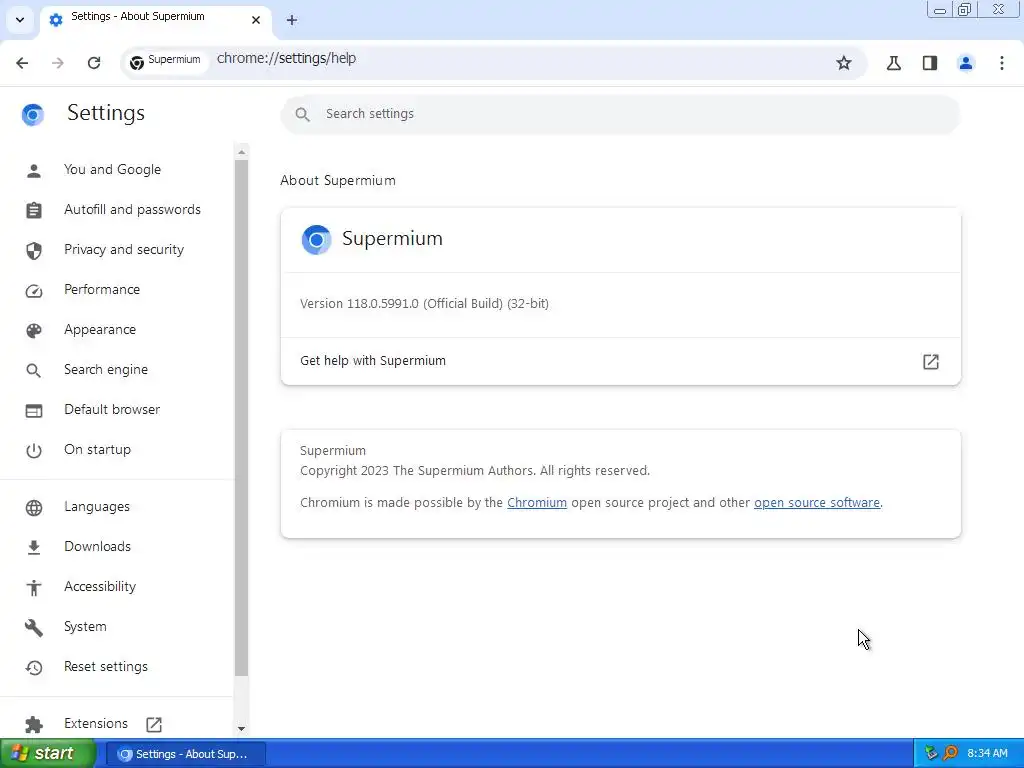This screenshot has width=1024, height=768.
Task: Click the external link icon for Get help
Action: click(x=931, y=362)
